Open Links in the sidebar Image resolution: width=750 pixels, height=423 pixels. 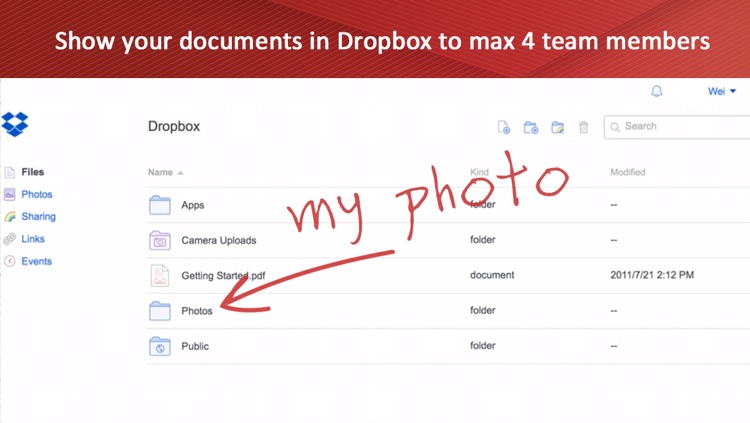point(33,239)
